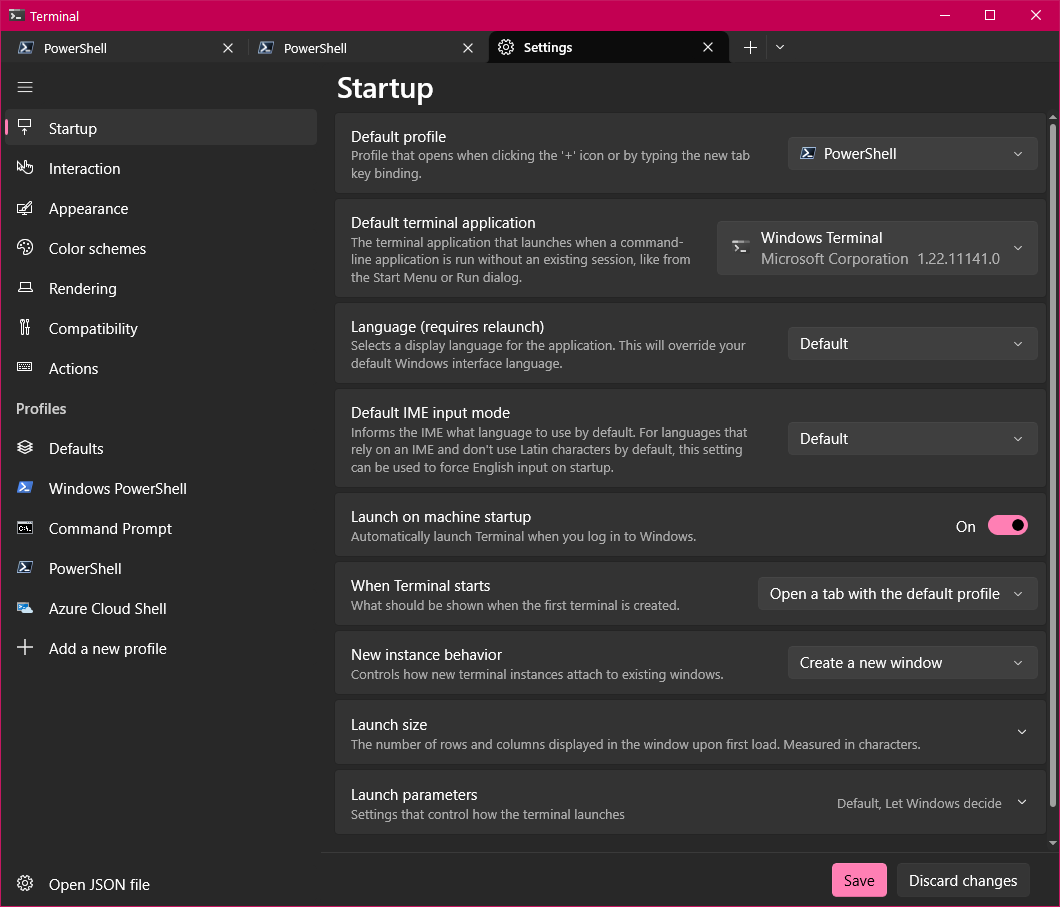1060x907 pixels.
Task: Click the Startup sidebar icon
Action: [x=25, y=128]
